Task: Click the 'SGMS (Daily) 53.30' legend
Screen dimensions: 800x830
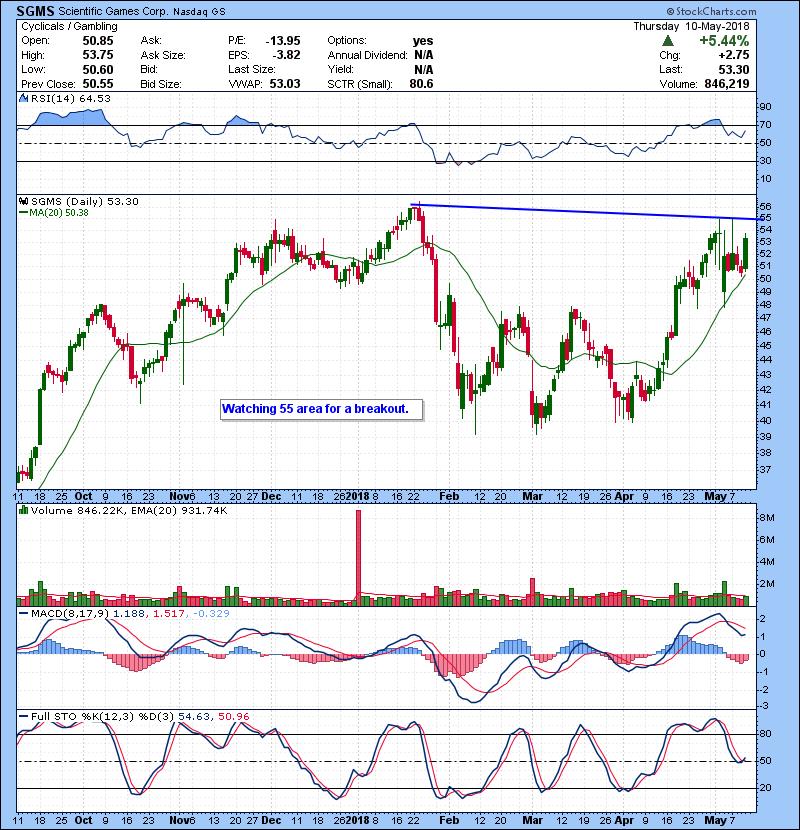Action: pyautogui.click(x=85, y=201)
